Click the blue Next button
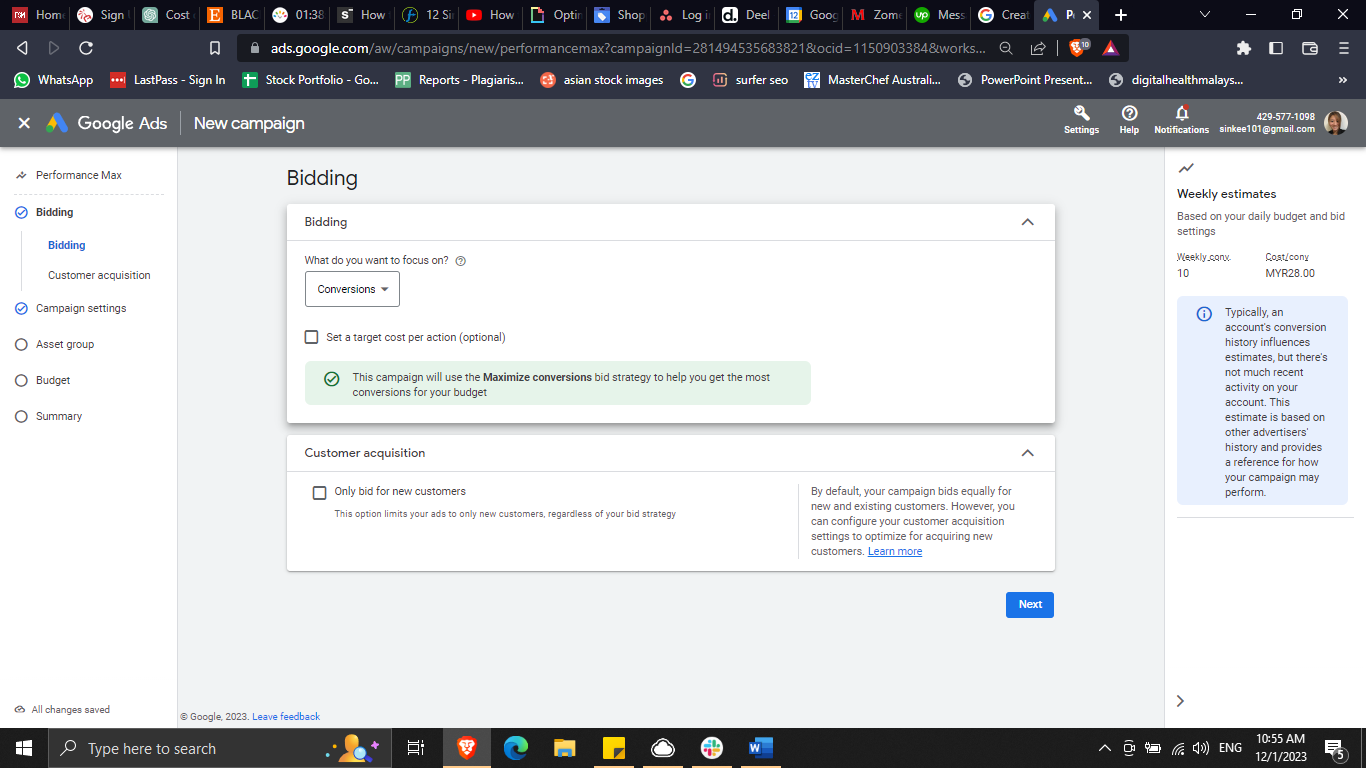 (1029, 604)
